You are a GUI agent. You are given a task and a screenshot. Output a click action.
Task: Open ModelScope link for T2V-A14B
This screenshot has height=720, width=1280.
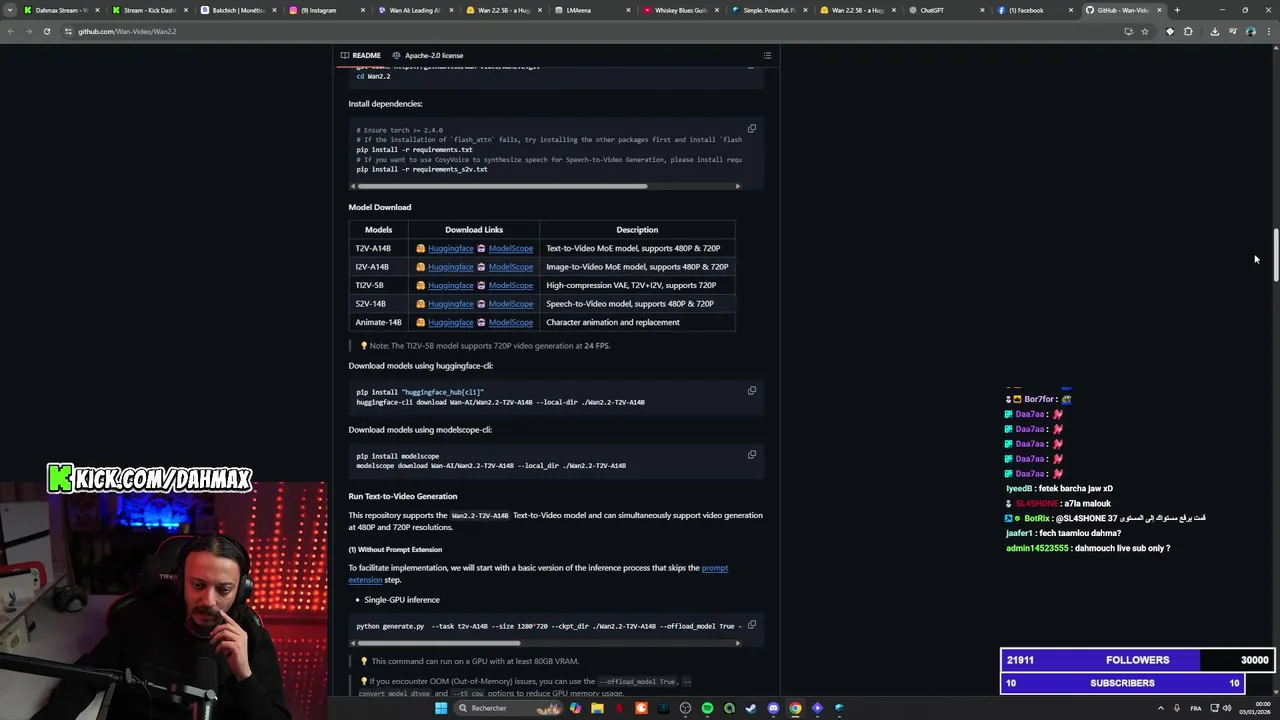click(510, 248)
